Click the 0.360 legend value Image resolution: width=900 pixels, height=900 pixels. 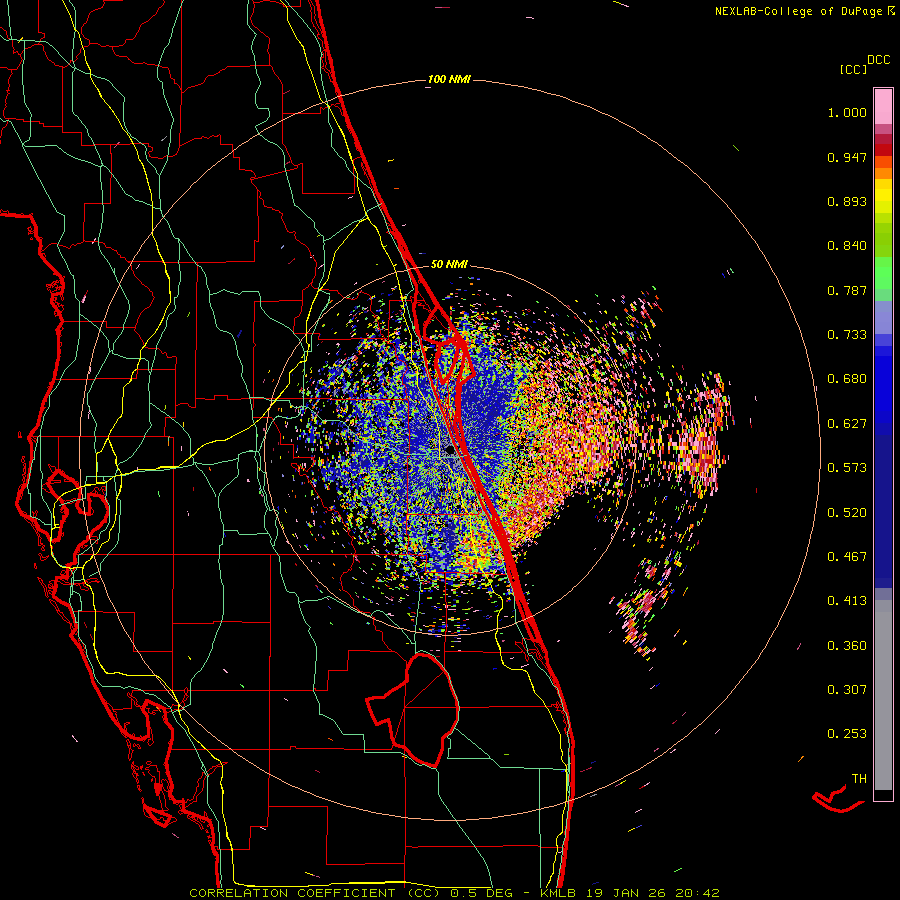[847, 645]
